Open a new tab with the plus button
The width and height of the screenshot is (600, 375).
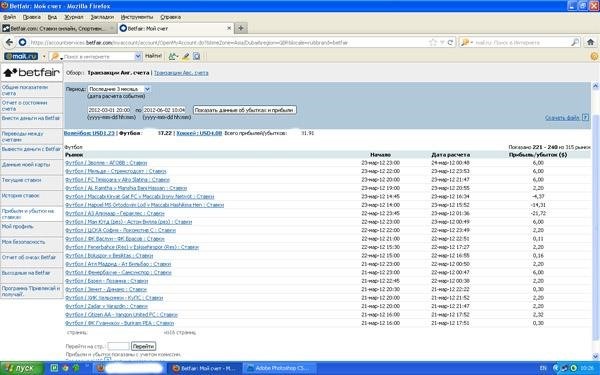point(241,28)
